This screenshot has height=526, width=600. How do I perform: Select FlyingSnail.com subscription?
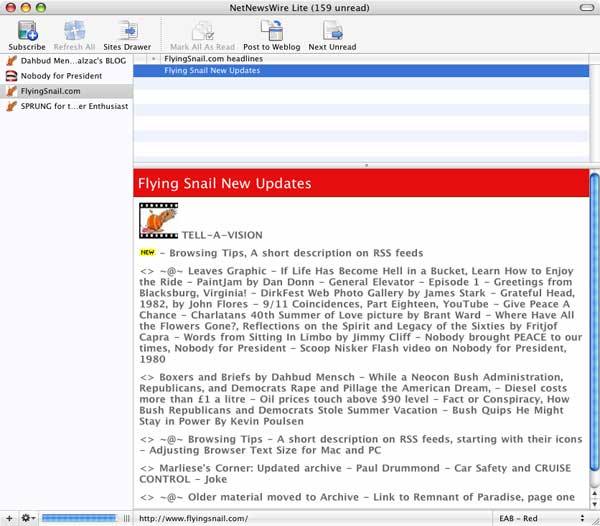[x=66, y=91]
